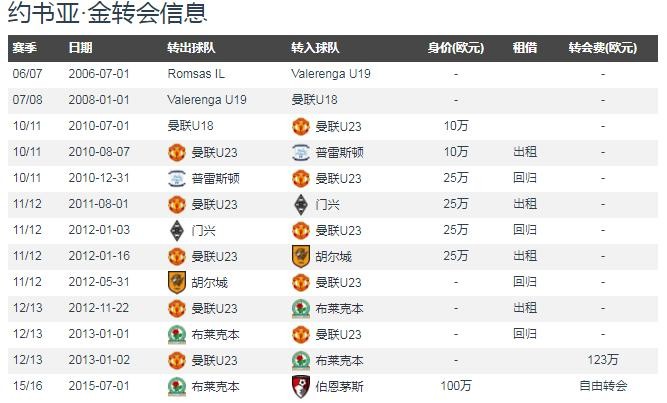Viewport: 667px width, 403px height.
Task: Click the 自由转会 text in the last row
Action: pyautogui.click(x=603, y=386)
